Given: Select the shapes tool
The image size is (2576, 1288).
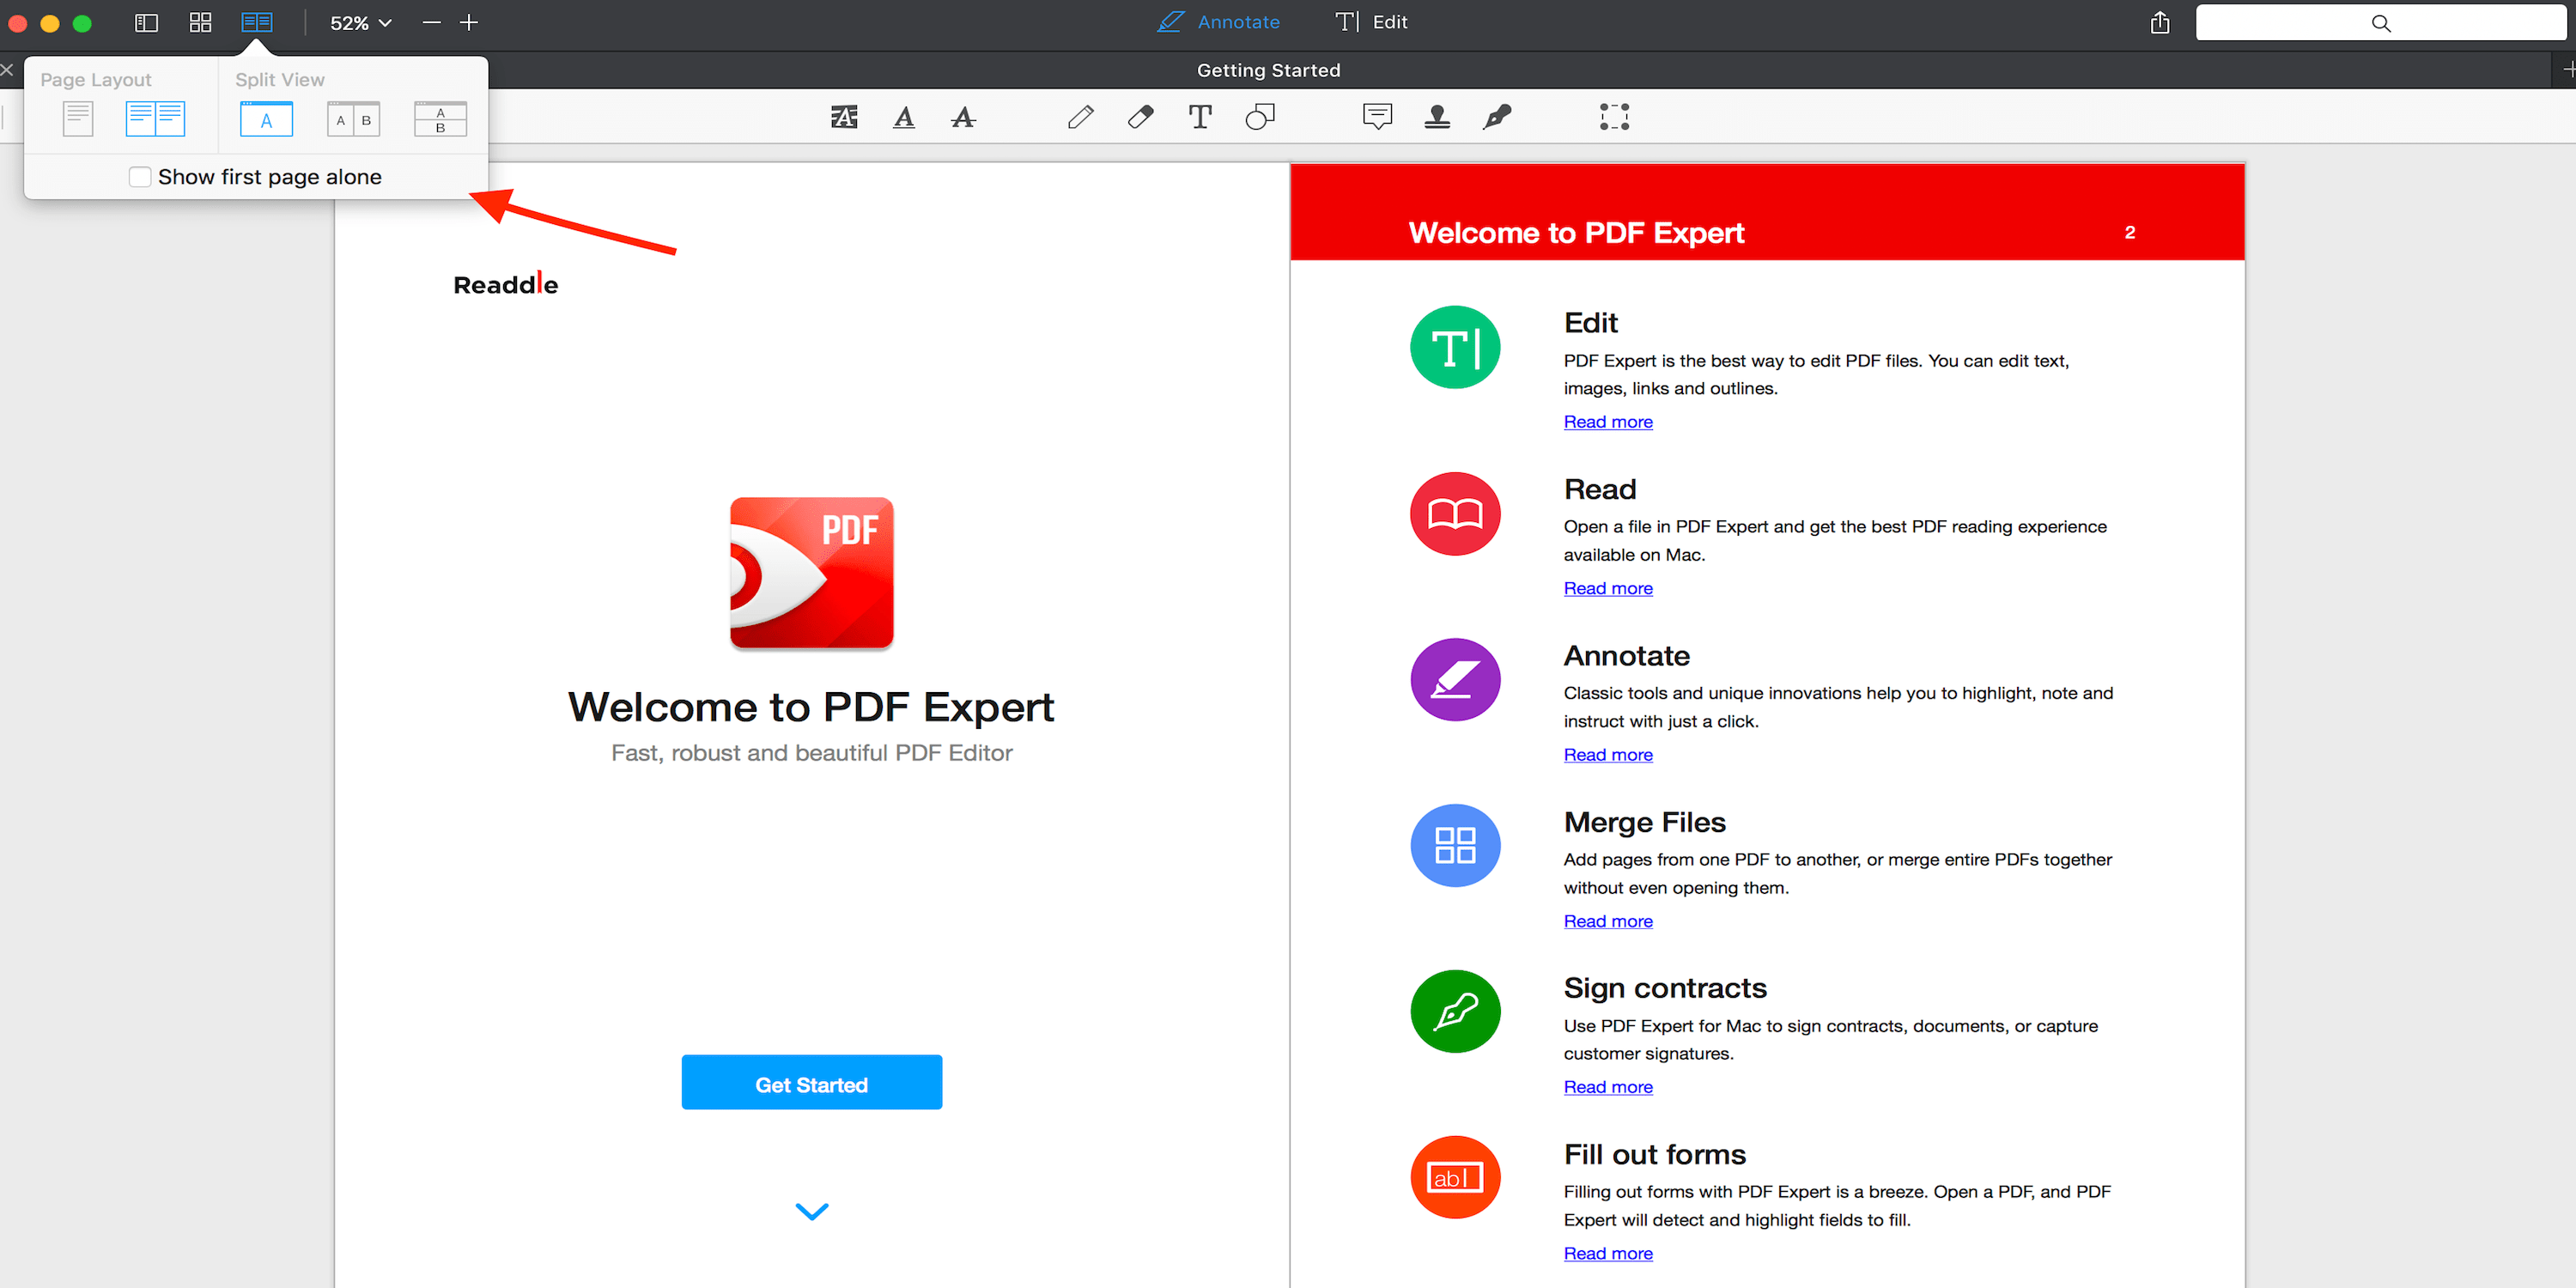Looking at the screenshot, I should 1259,117.
